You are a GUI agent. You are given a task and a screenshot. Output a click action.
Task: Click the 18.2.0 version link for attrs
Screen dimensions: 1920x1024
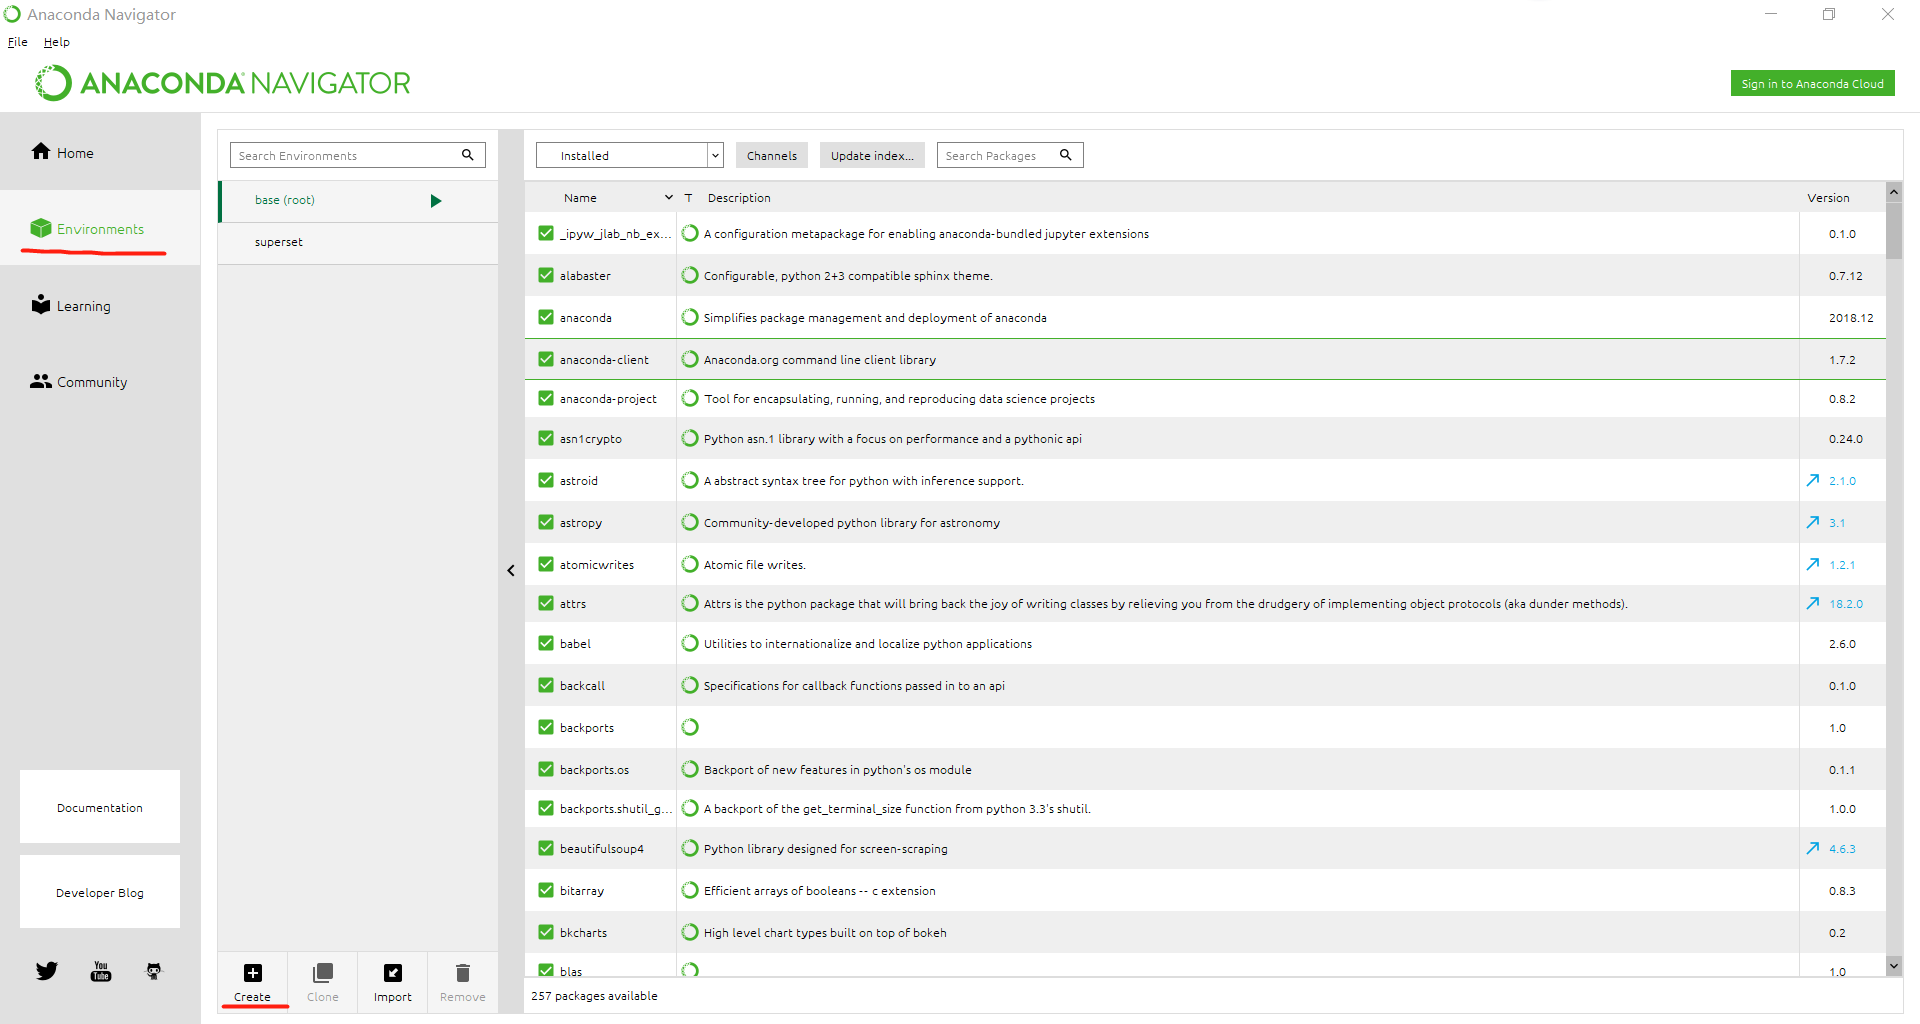point(1846,604)
